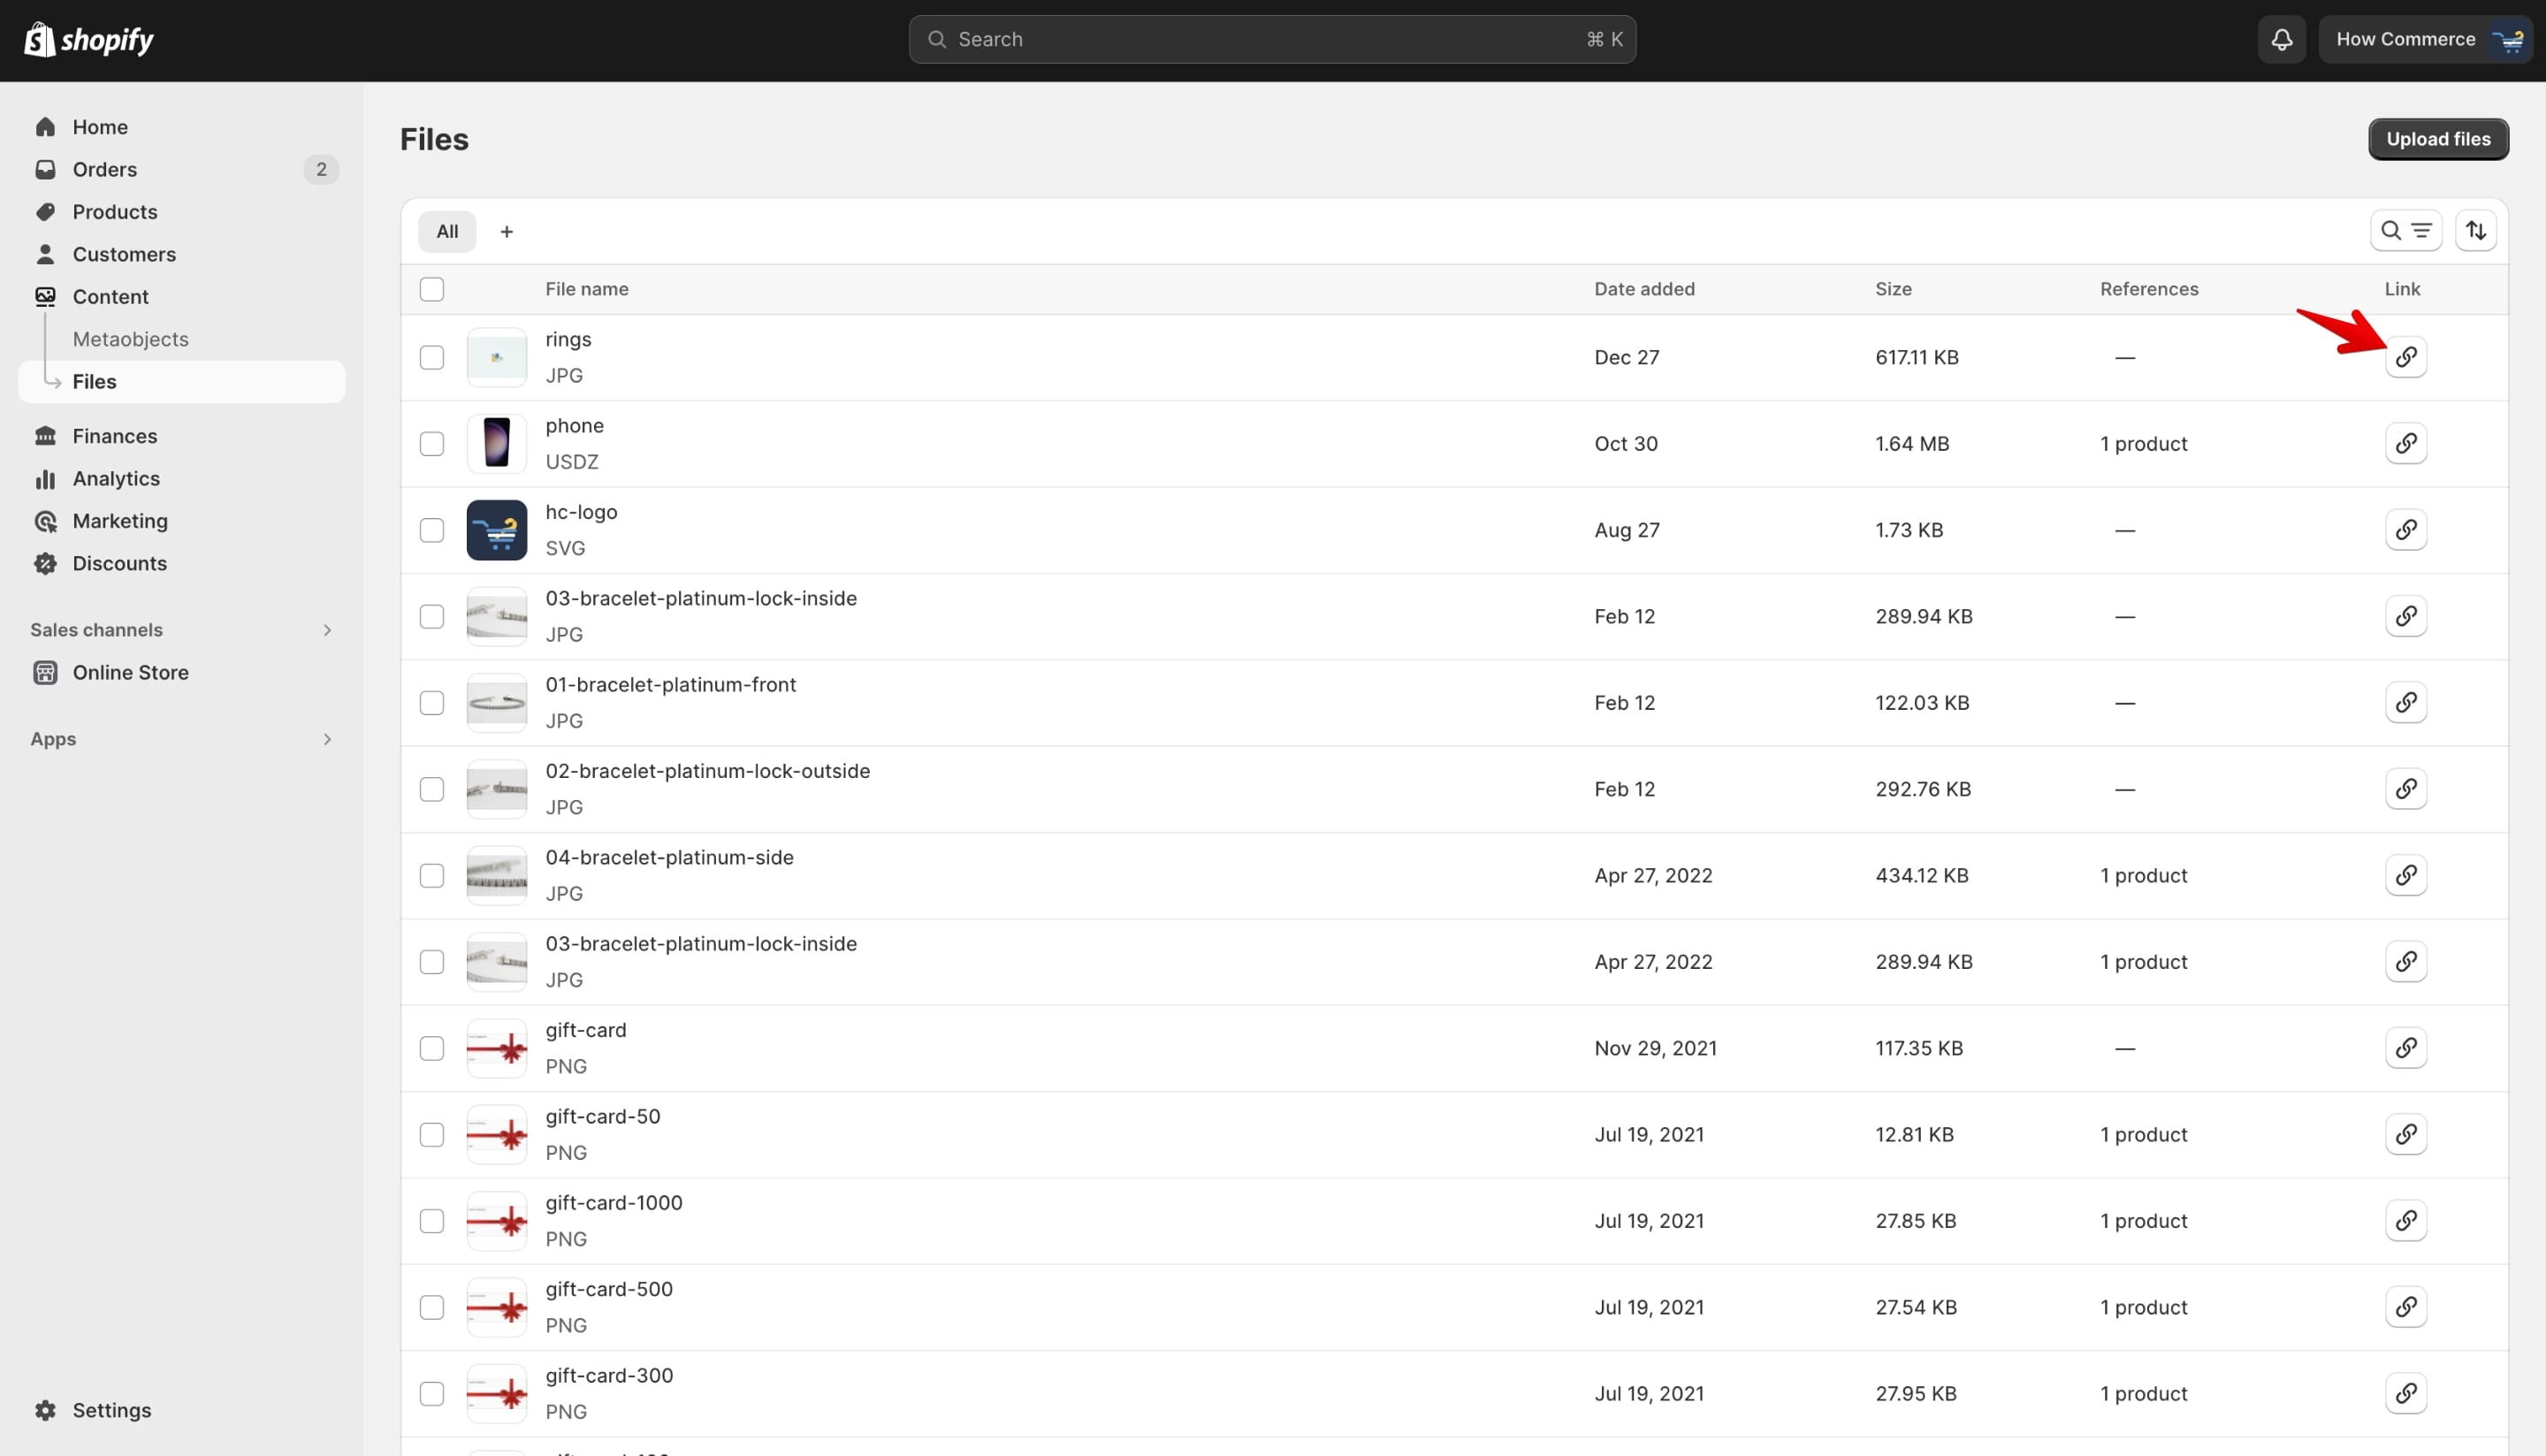The width and height of the screenshot is (2546, 1456).
Task: Copy link for gift-card-300
Action: pyautogui.click(x=2405, y=1393)
